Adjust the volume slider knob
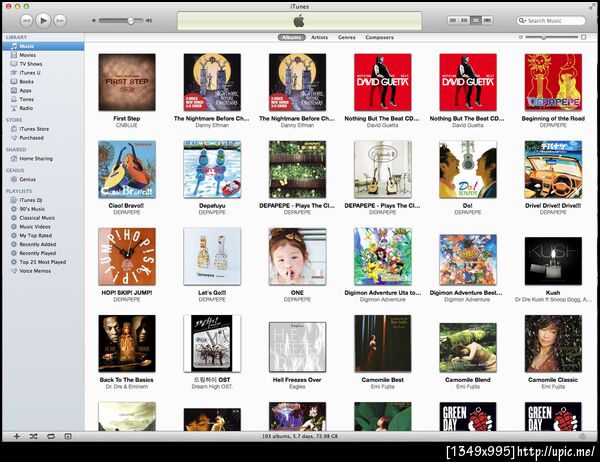Screen dimensions: 600x462 click(x=130, y=20)
